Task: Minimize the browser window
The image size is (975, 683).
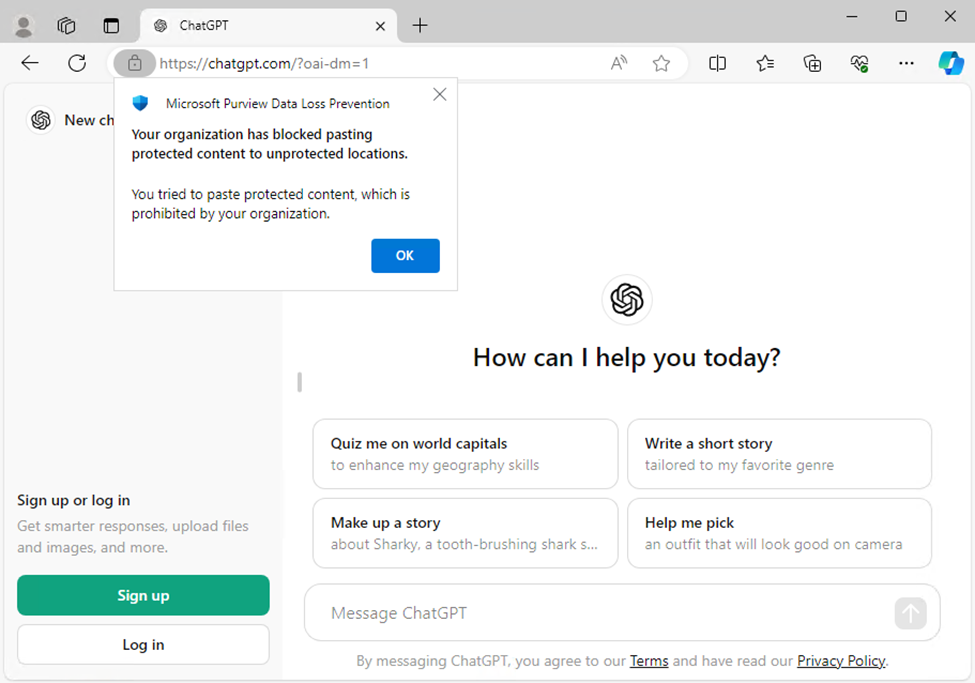Action: (x=852, y=17)
